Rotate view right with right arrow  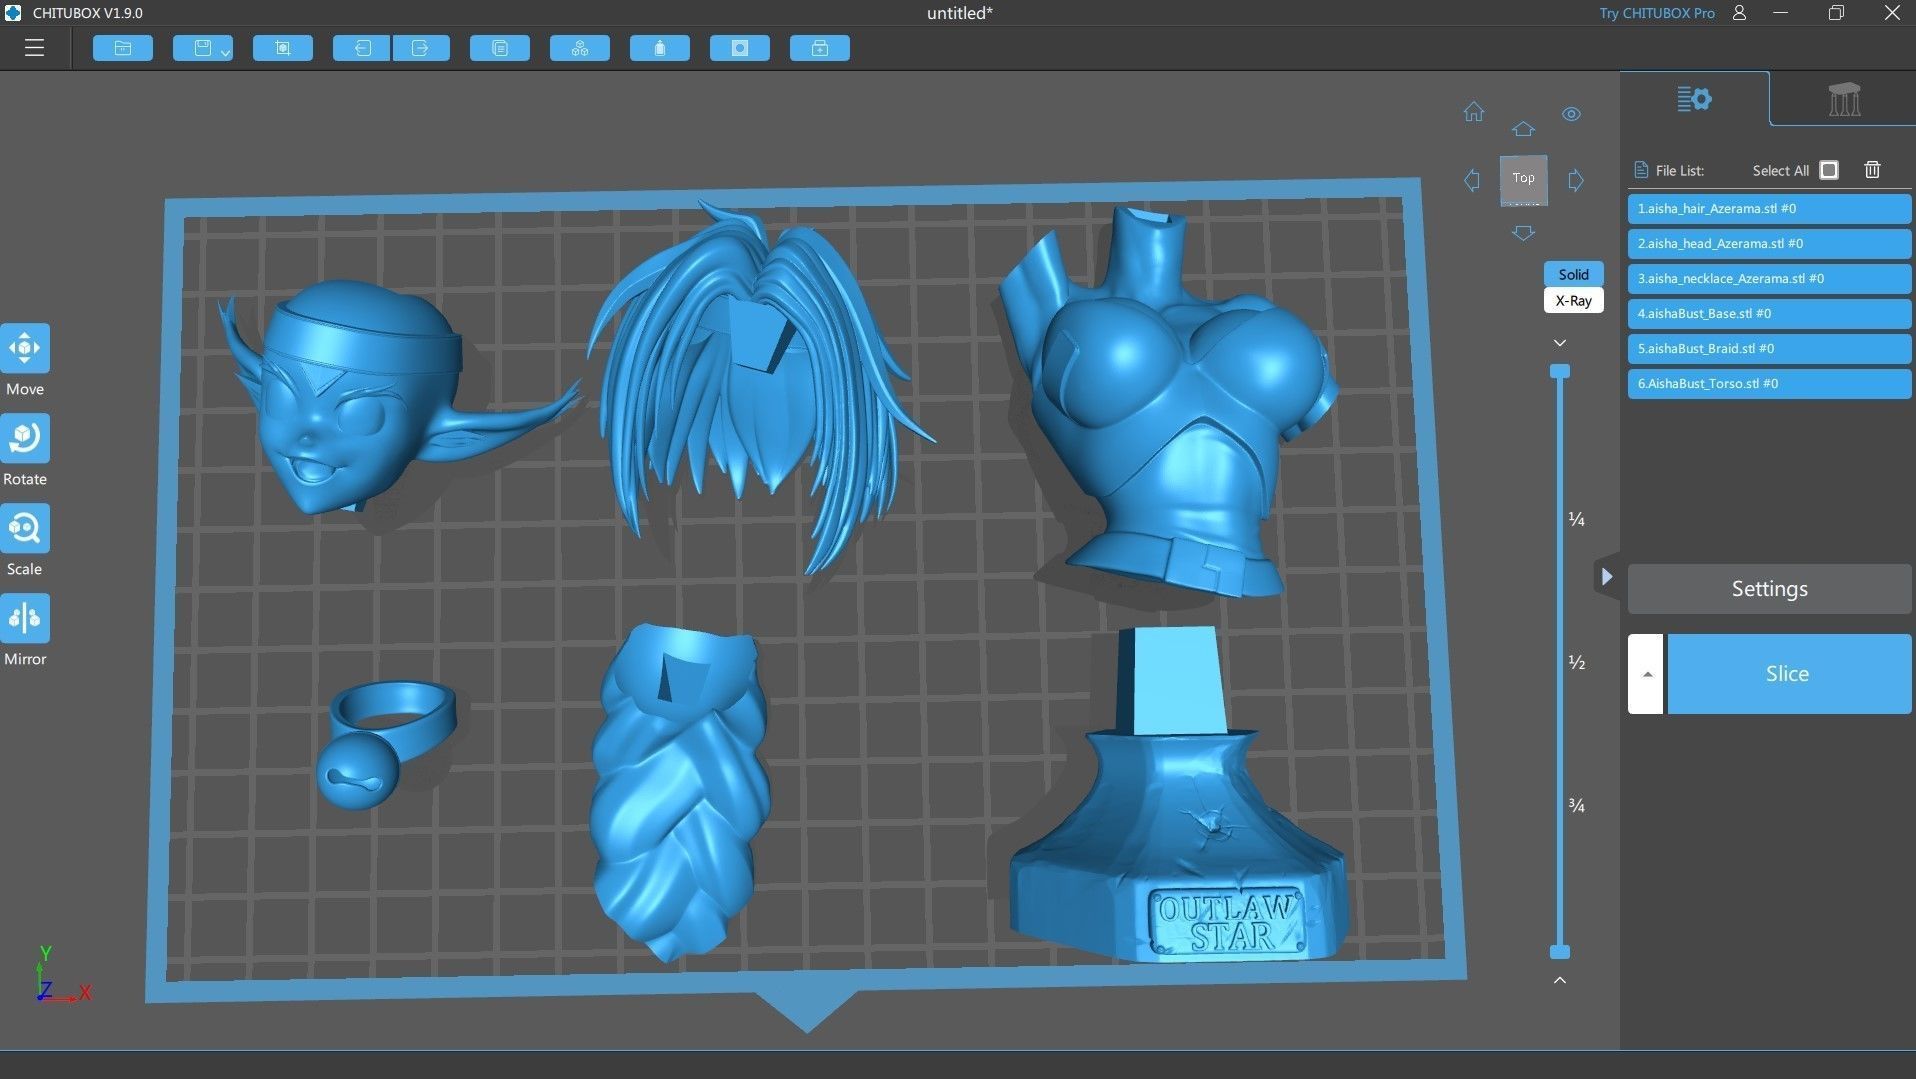[1576, 181]
